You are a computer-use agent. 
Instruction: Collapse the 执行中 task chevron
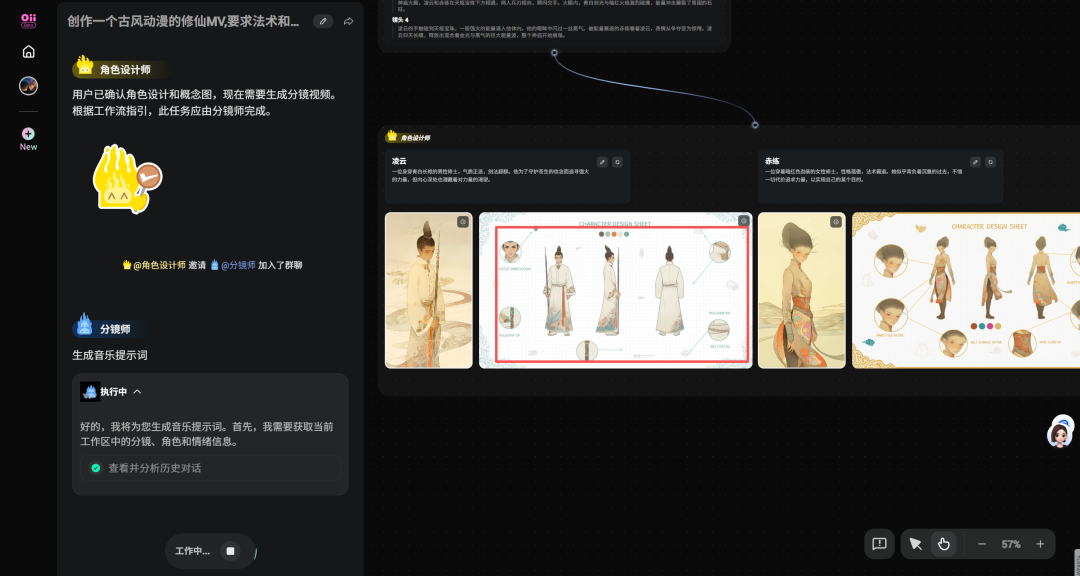[137, 391]
